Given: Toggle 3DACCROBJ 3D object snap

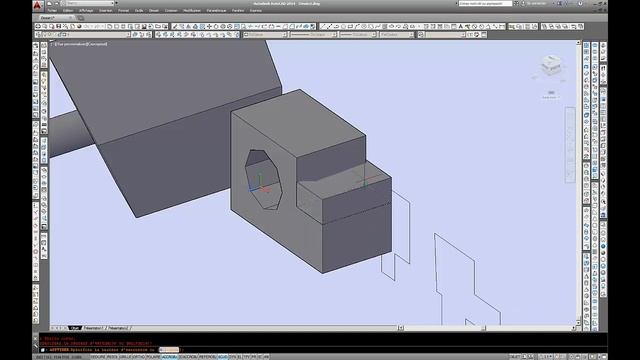Looking at the screenshot, I should click(x=188, y=357).
